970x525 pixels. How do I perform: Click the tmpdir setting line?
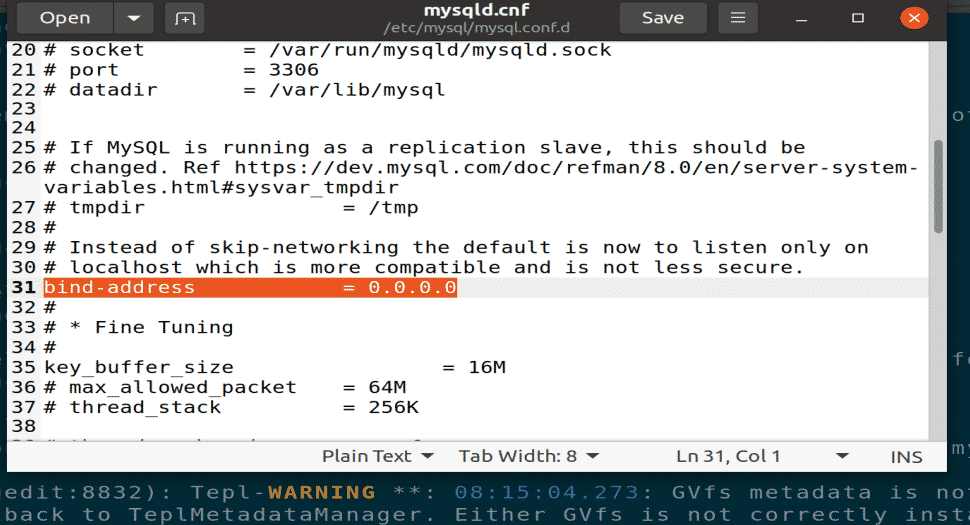pos(231,208)
